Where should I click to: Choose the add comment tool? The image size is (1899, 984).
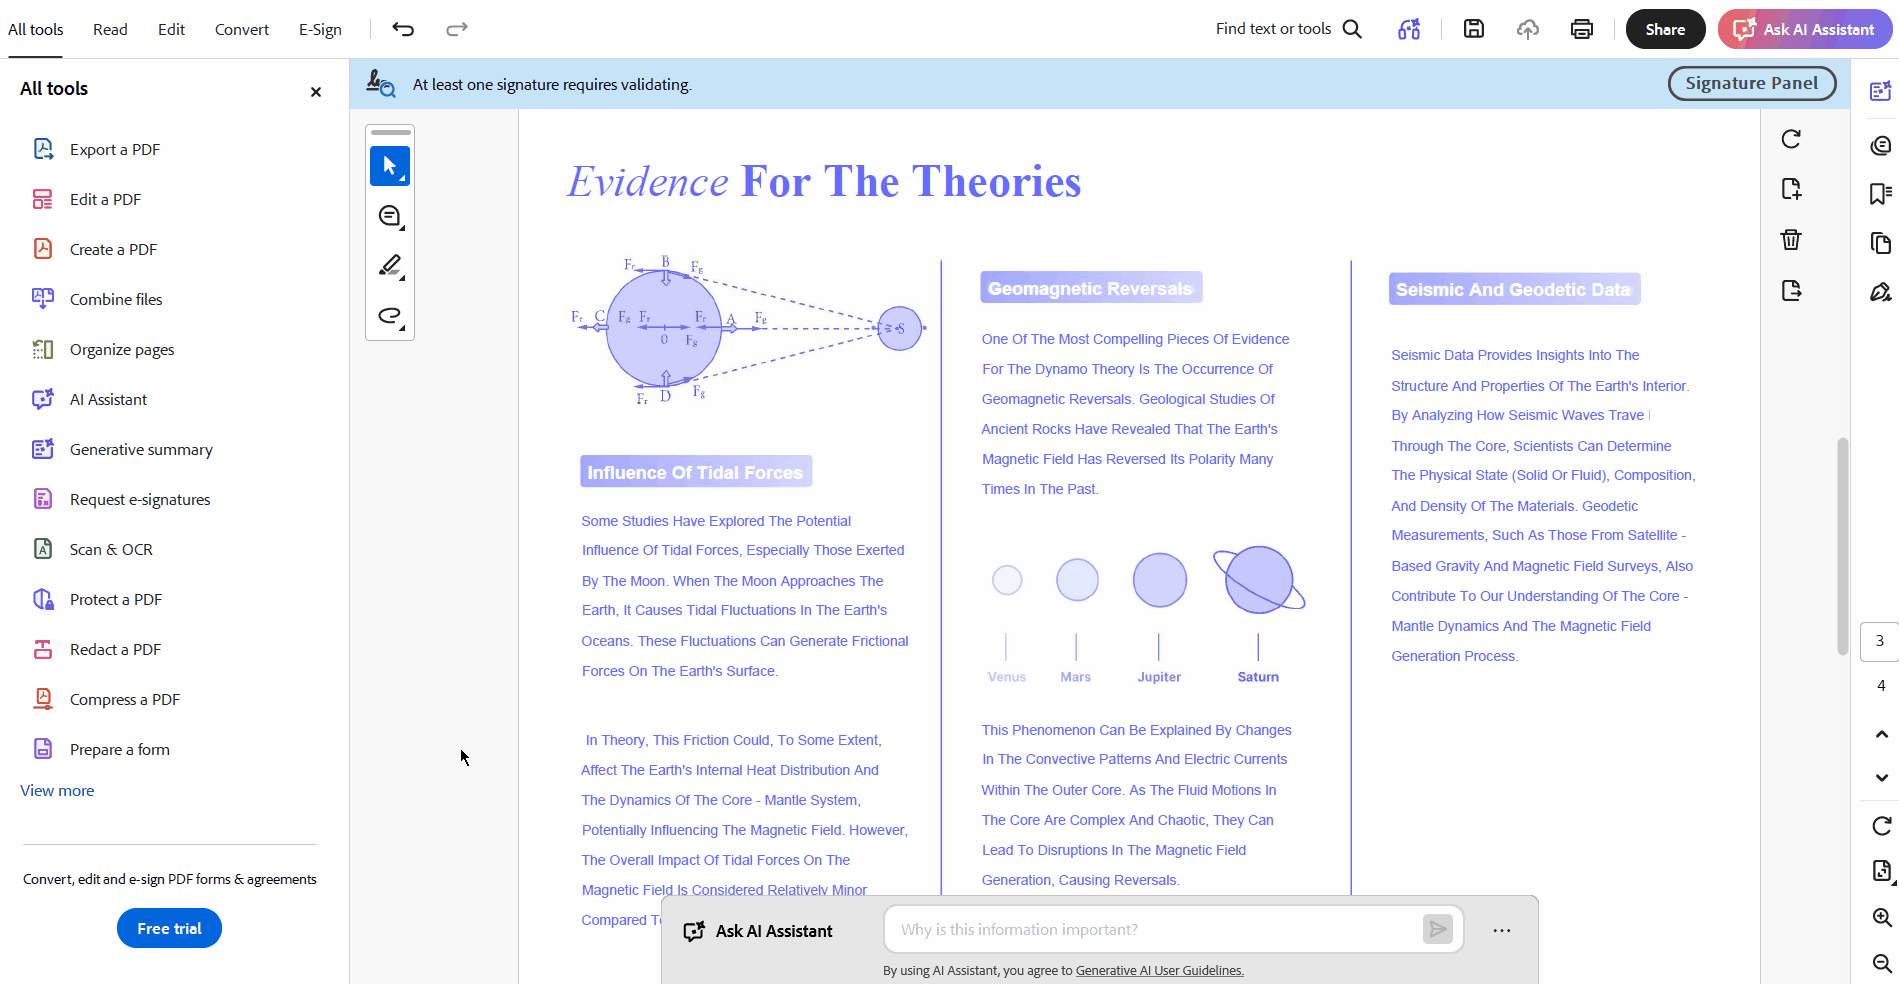390,216
